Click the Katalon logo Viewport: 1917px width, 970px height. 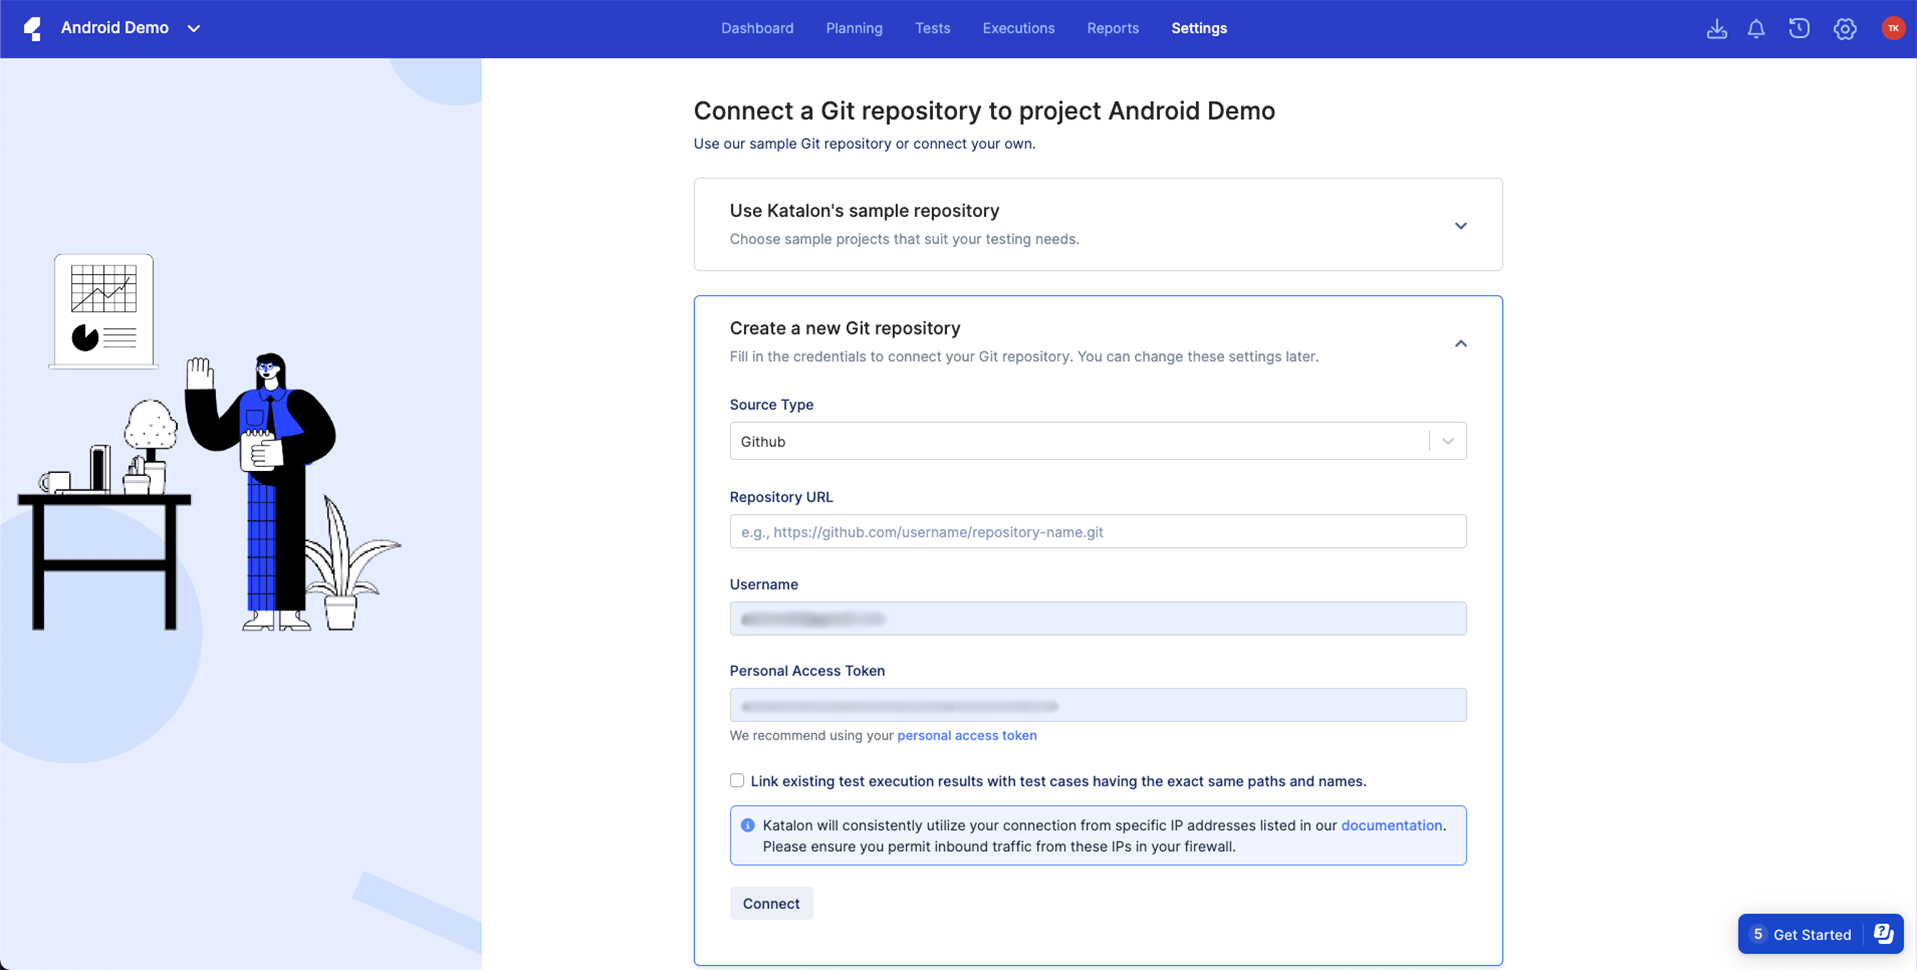click(33, 28)
